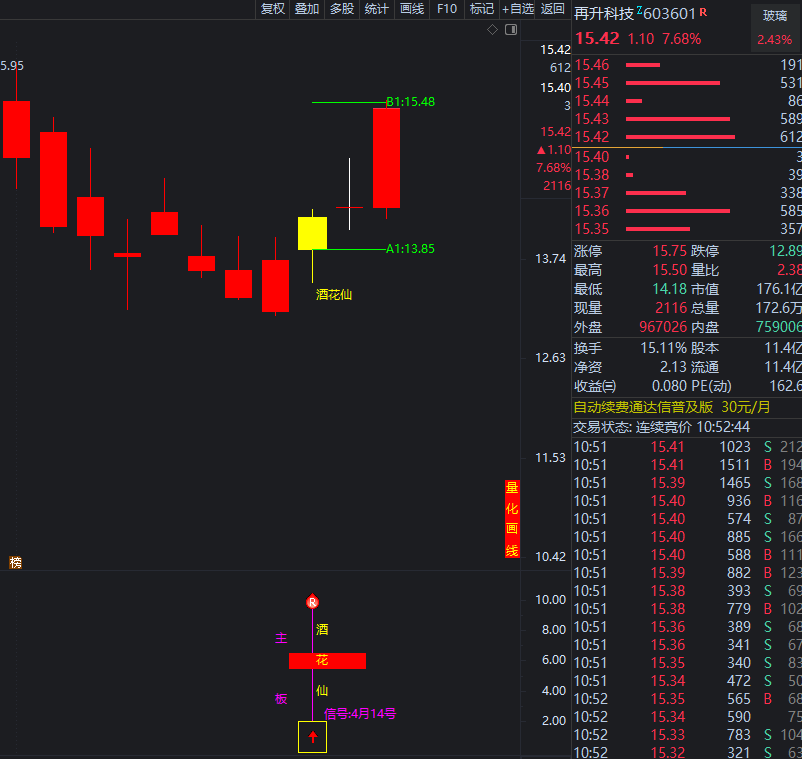Click the red R marker in the indicator pane
Image resolution: width=802 pixels, height=759 pixels.
312,602
